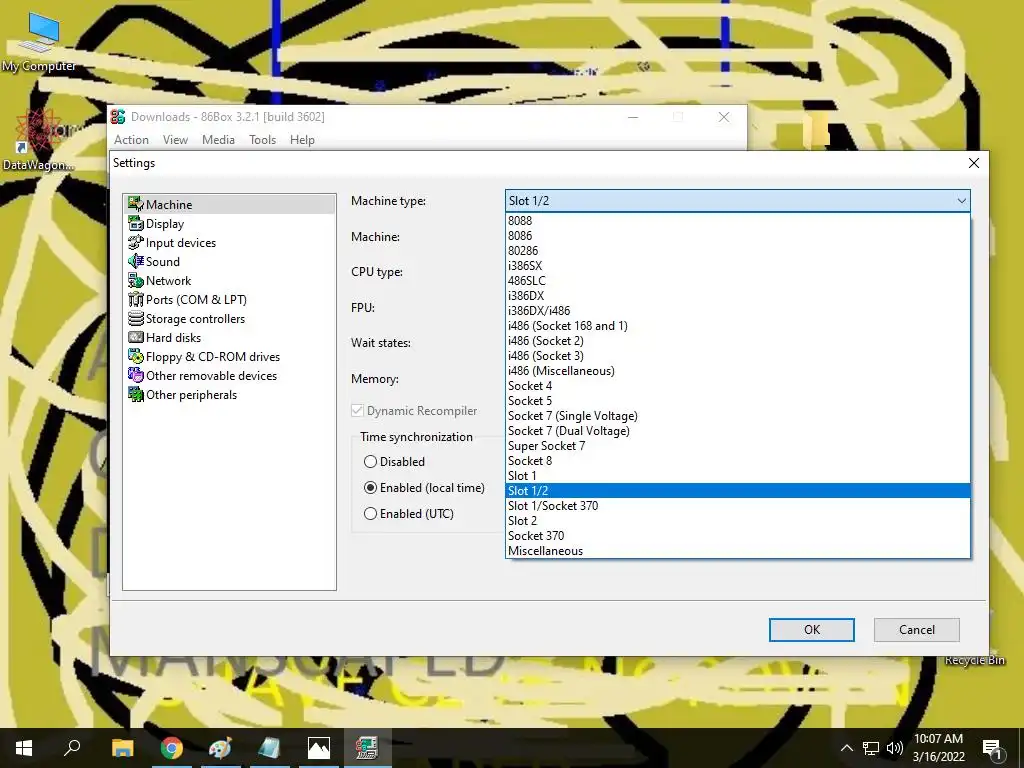This screenshot has width=1024, height=768.
Task: Open Other peripherals icon
Action: [x=135, y=394]
